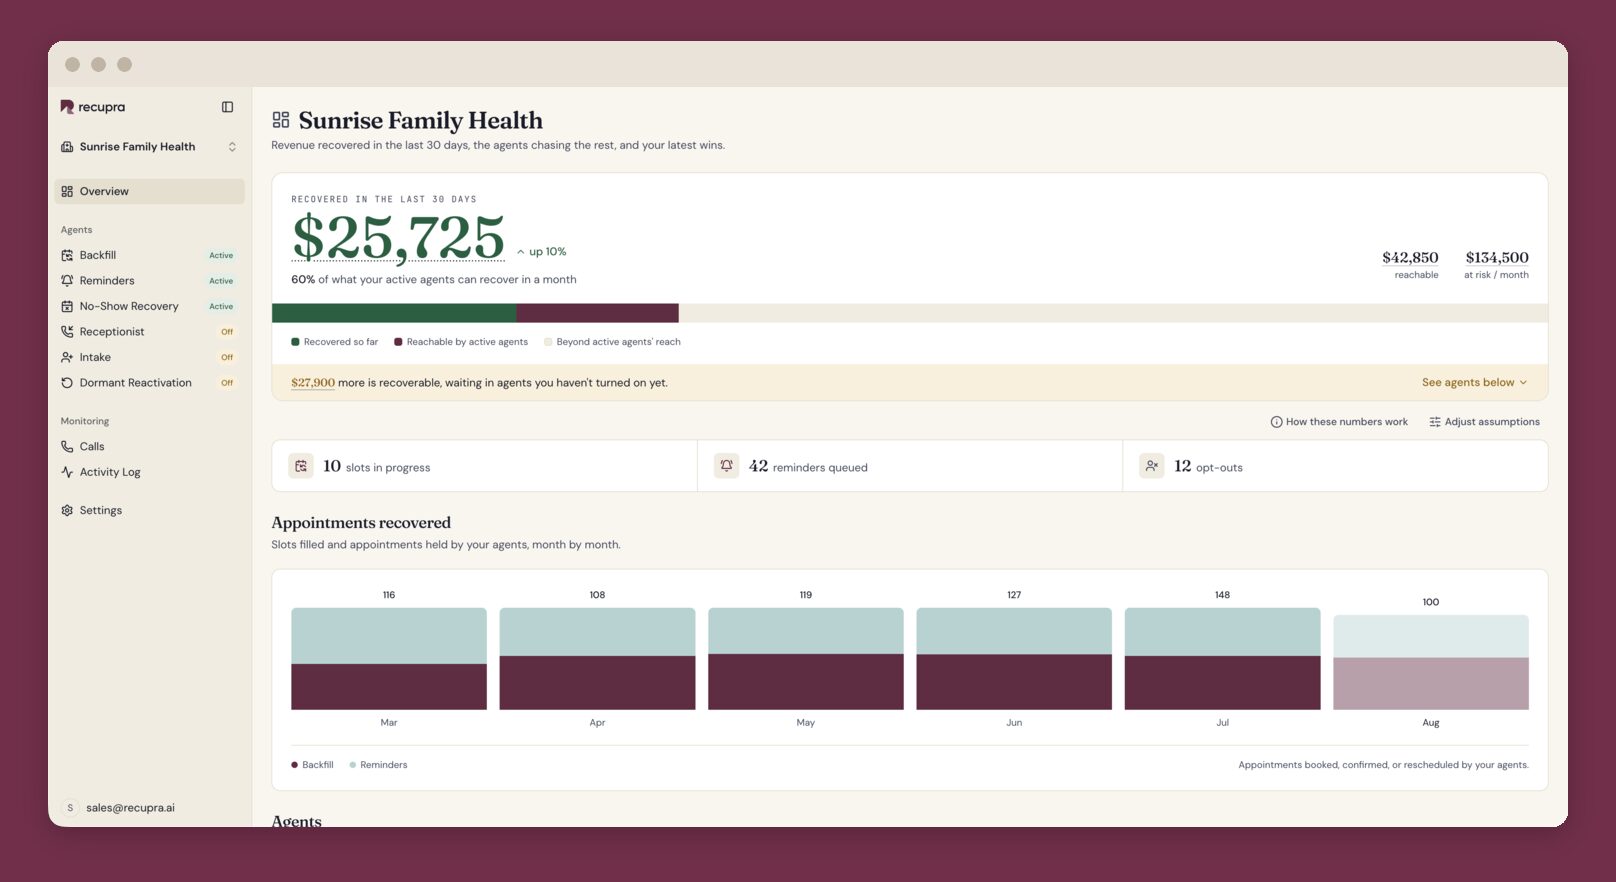Click the dashboard icon beside page title

[x=281, y=120]
